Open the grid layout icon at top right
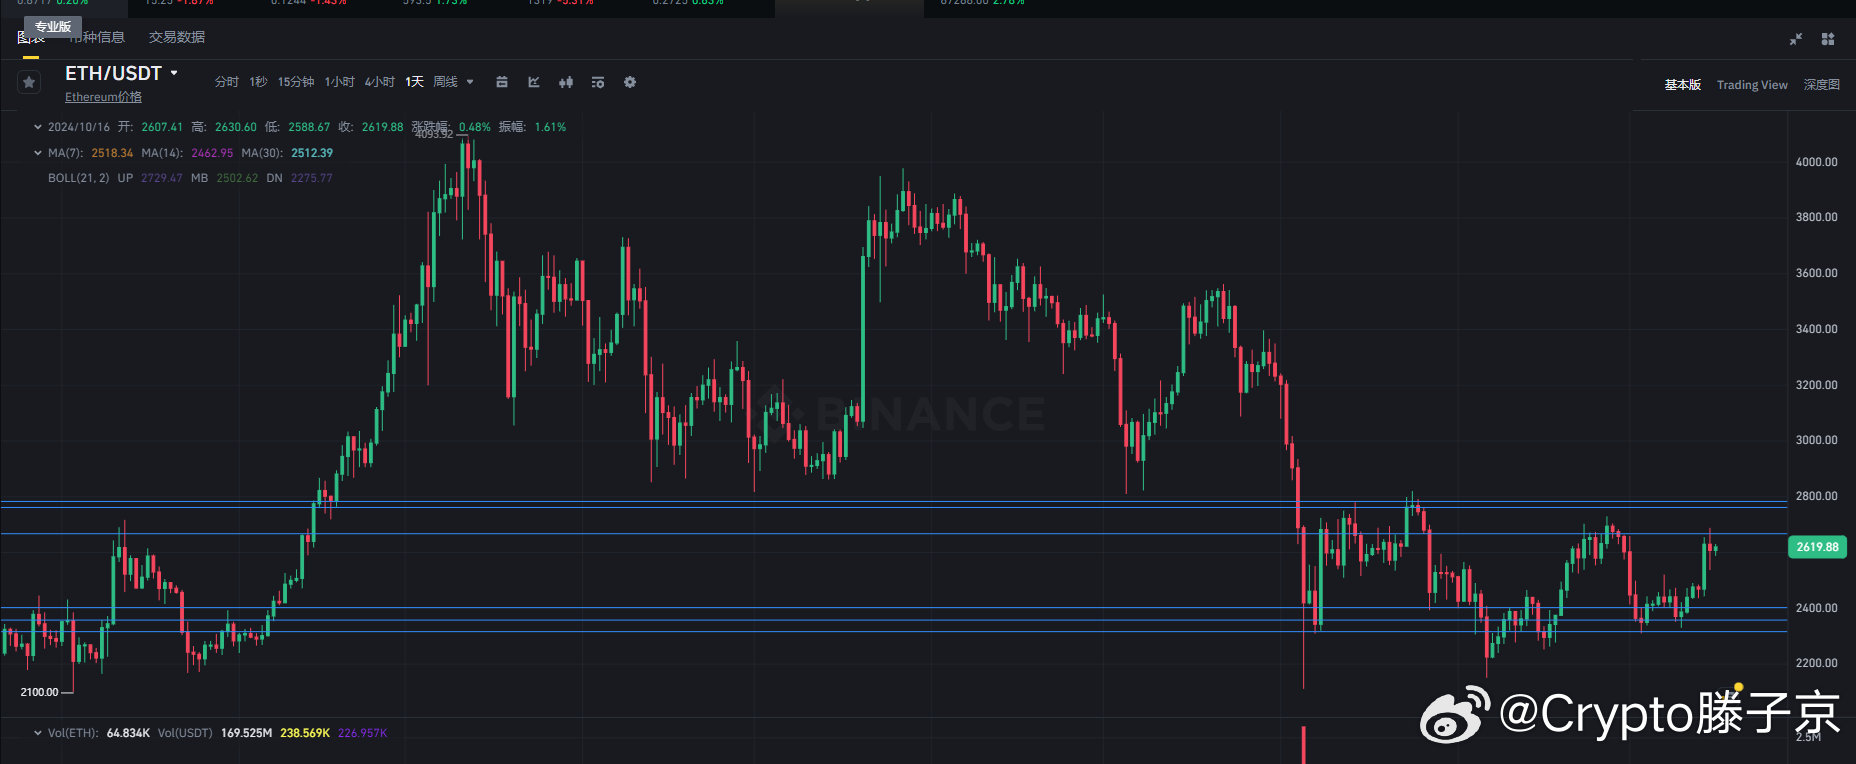The height and width of the screenshot is (764, 1856). (1828, 39)
